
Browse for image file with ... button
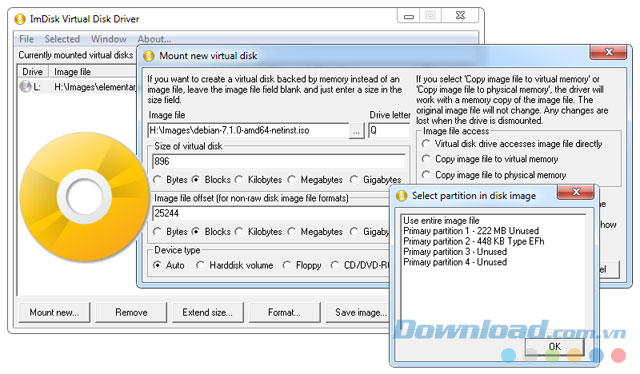click(356, 131)
